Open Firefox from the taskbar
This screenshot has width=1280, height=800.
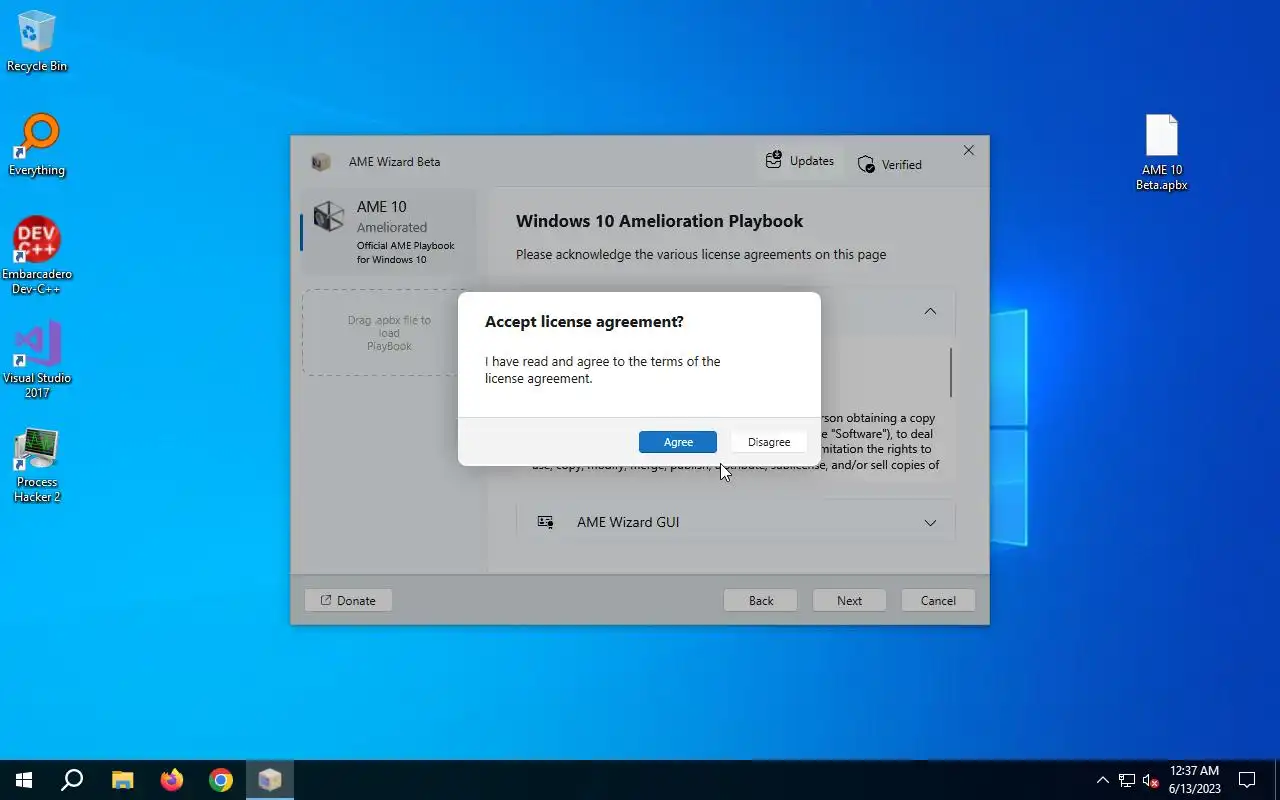[172, 780]
